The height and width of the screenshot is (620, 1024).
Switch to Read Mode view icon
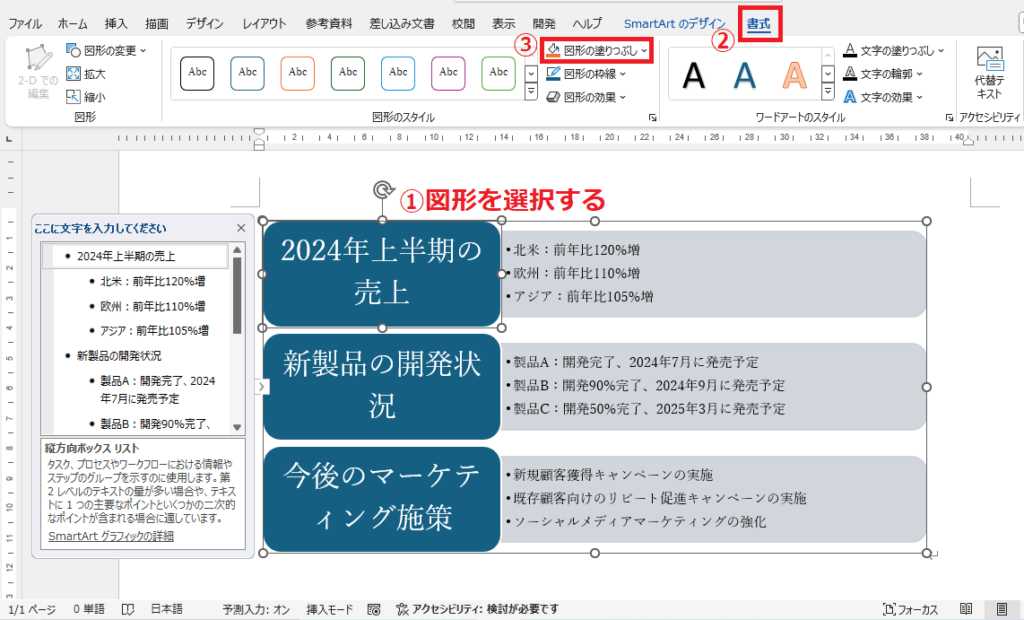(966, 609)
